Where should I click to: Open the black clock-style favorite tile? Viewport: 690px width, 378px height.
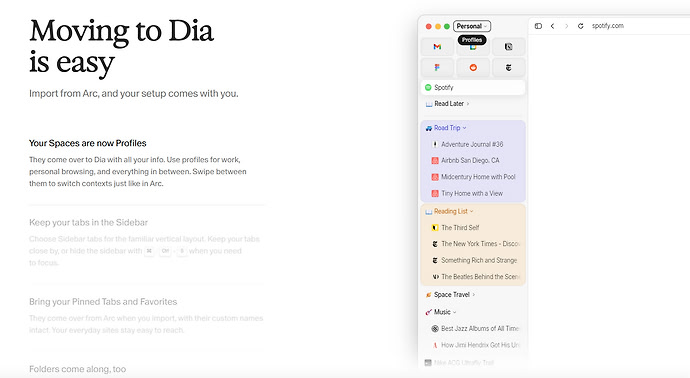coord(509,47)
